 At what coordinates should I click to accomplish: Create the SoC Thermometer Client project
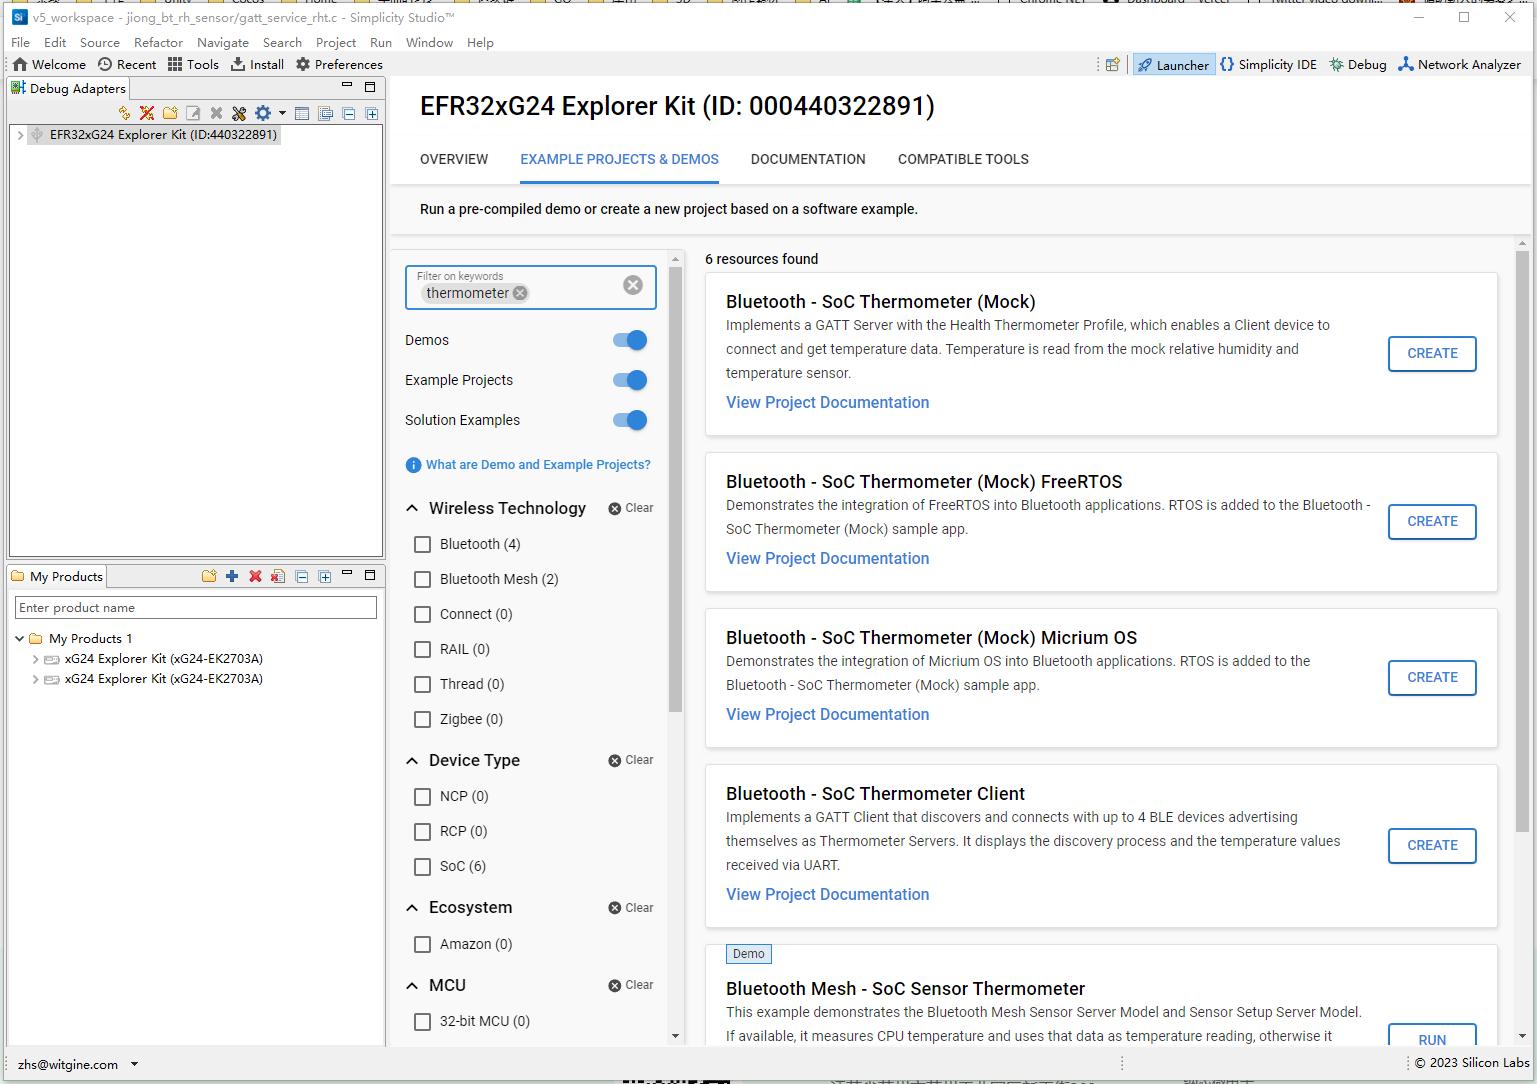click(x=1432, y=845)
